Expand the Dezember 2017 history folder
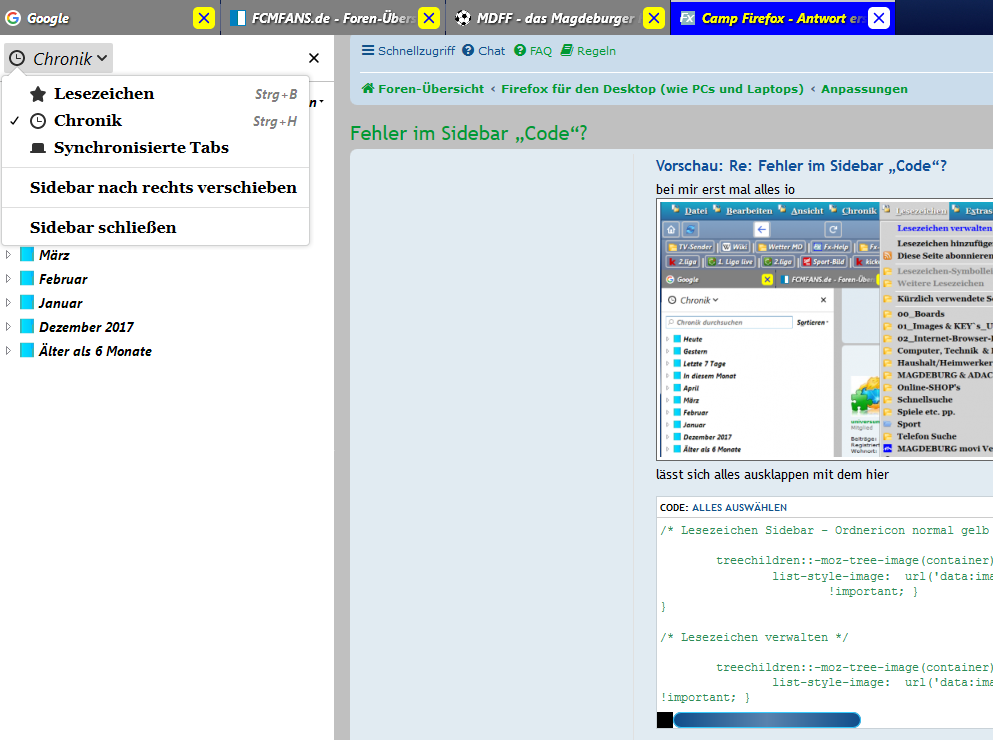Screen dimensions: 993x740 pyautogui.click(x=8, y=327)
